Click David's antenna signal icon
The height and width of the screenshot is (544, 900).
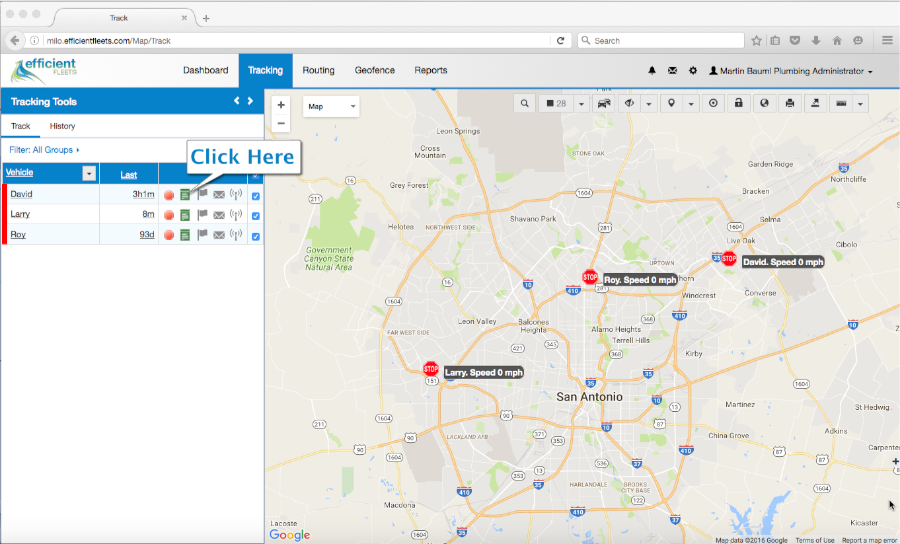click(x=235, y=195)
